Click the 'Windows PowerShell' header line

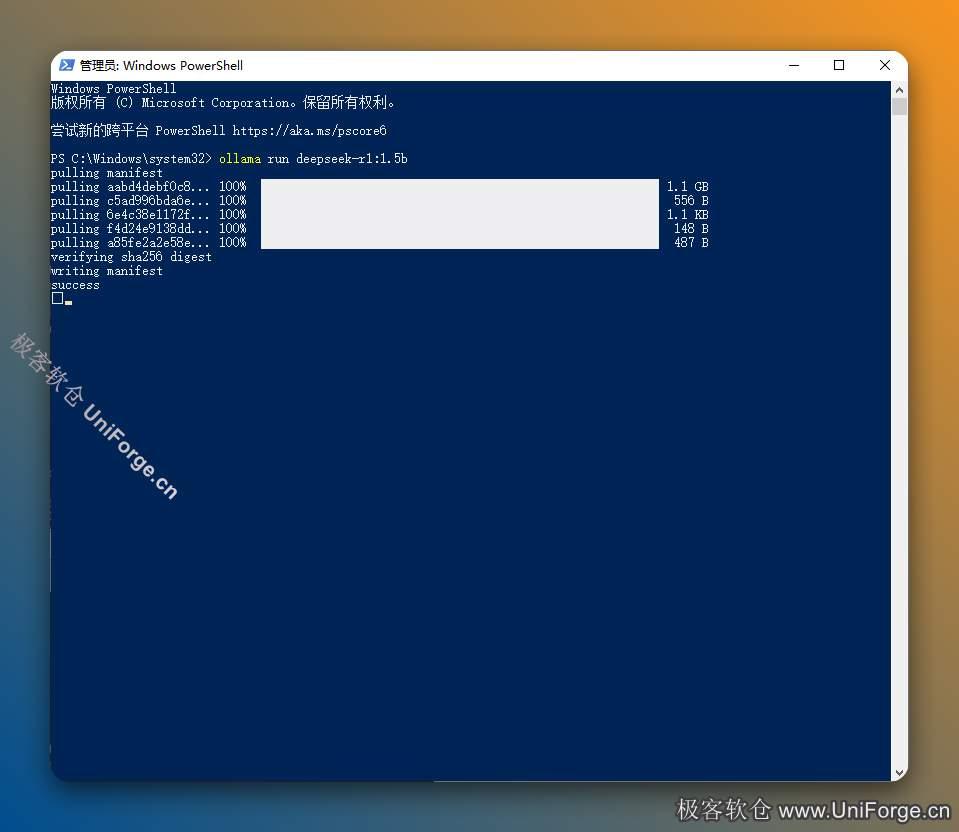(114, 89)
